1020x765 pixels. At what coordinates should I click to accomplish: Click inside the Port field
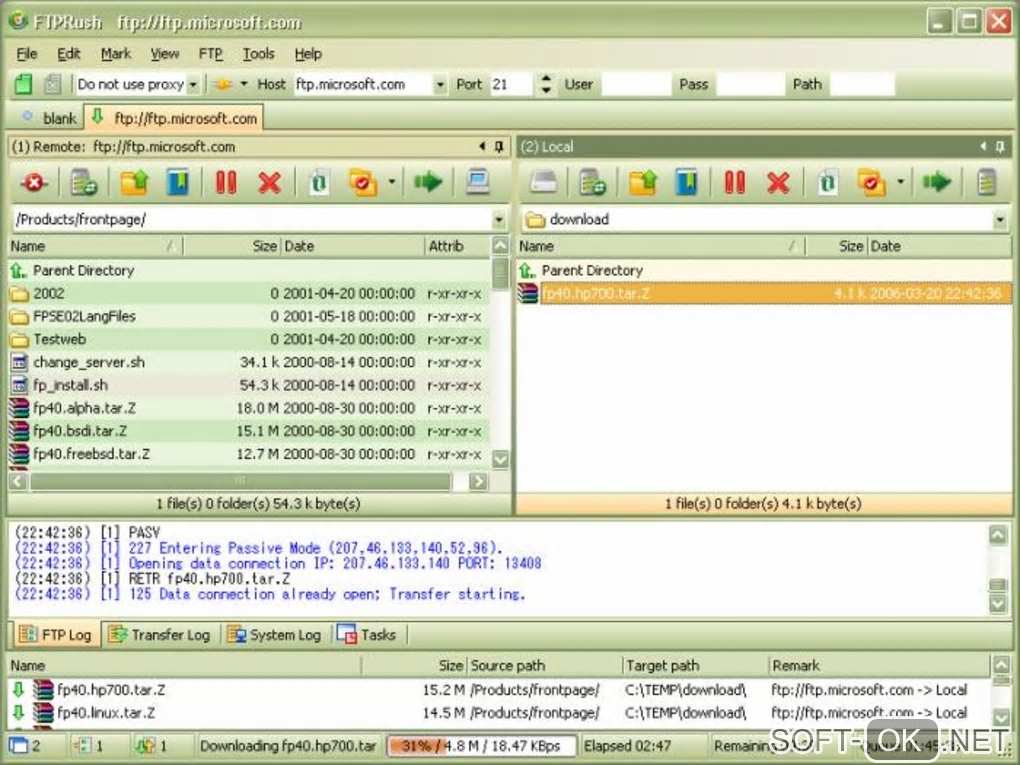click(511, 85)
